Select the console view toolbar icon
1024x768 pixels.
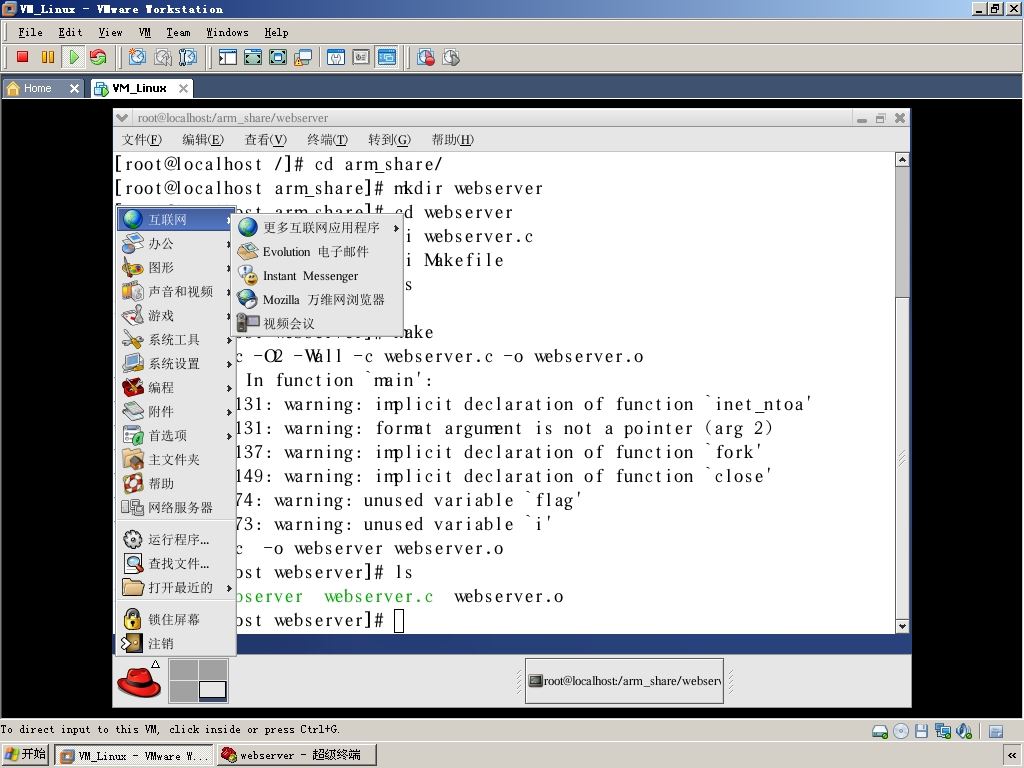click(x=387, y=57)
